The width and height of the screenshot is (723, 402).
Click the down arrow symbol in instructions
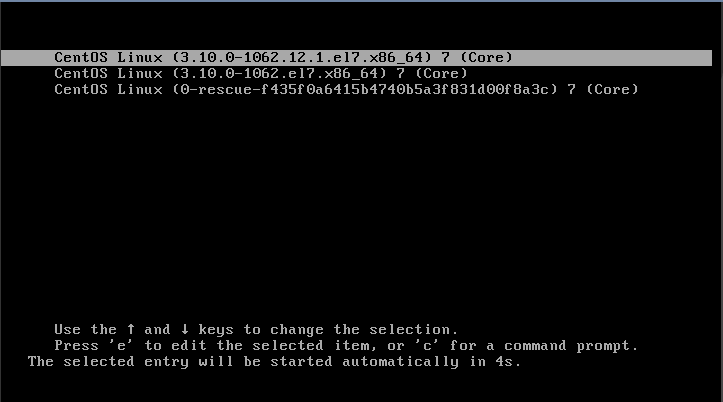tap(185, 329)
